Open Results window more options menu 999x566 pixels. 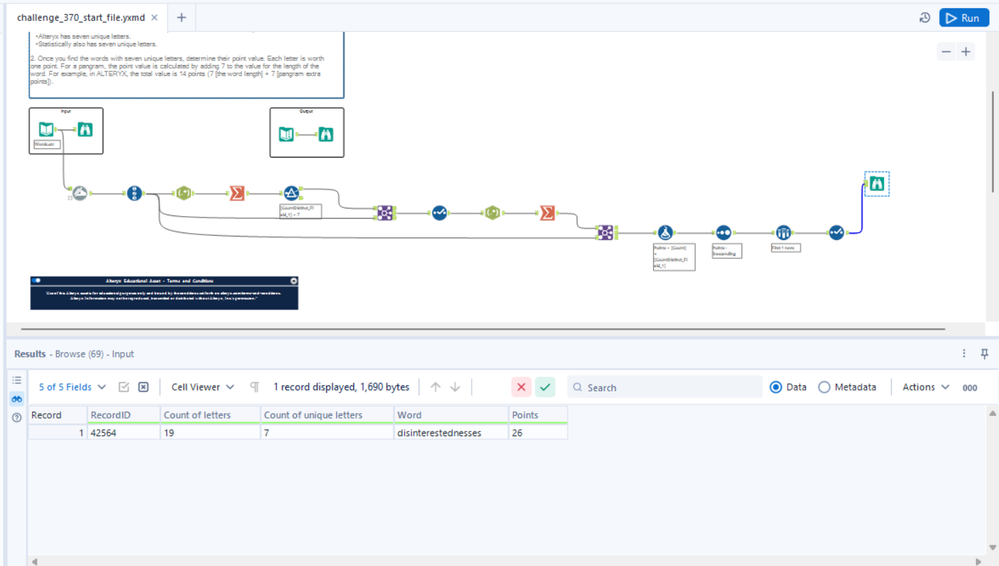[964, 354]
